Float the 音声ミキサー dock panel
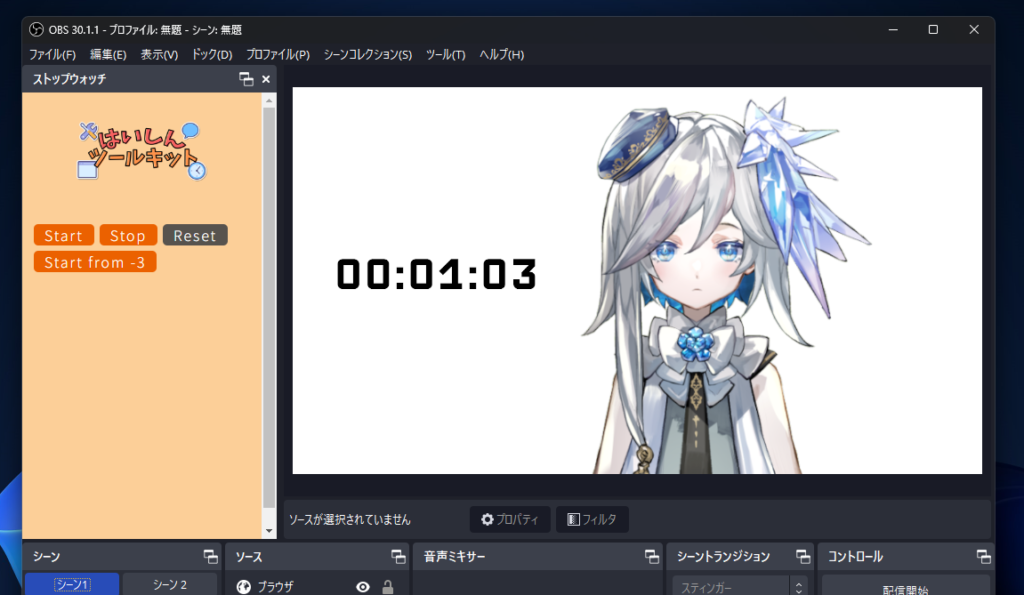Image resolution: width=1024 pixels, height=595 pixels. [x=651, y=556]
